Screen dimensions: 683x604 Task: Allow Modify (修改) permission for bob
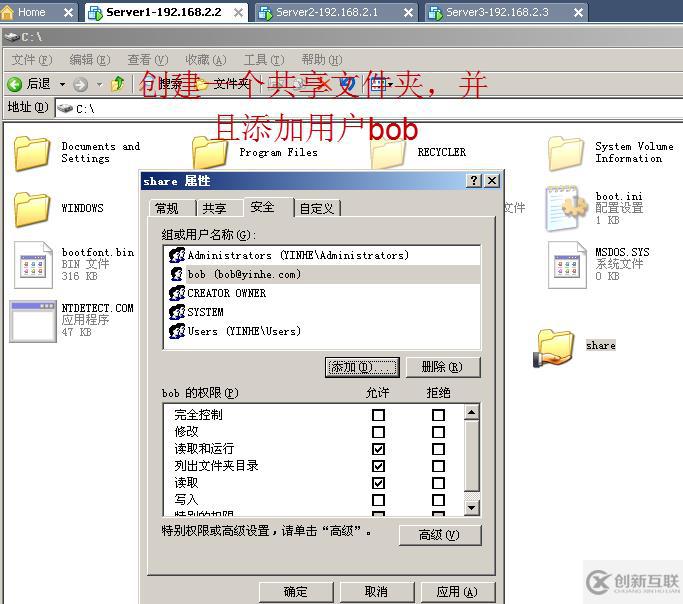click(379, 432)
